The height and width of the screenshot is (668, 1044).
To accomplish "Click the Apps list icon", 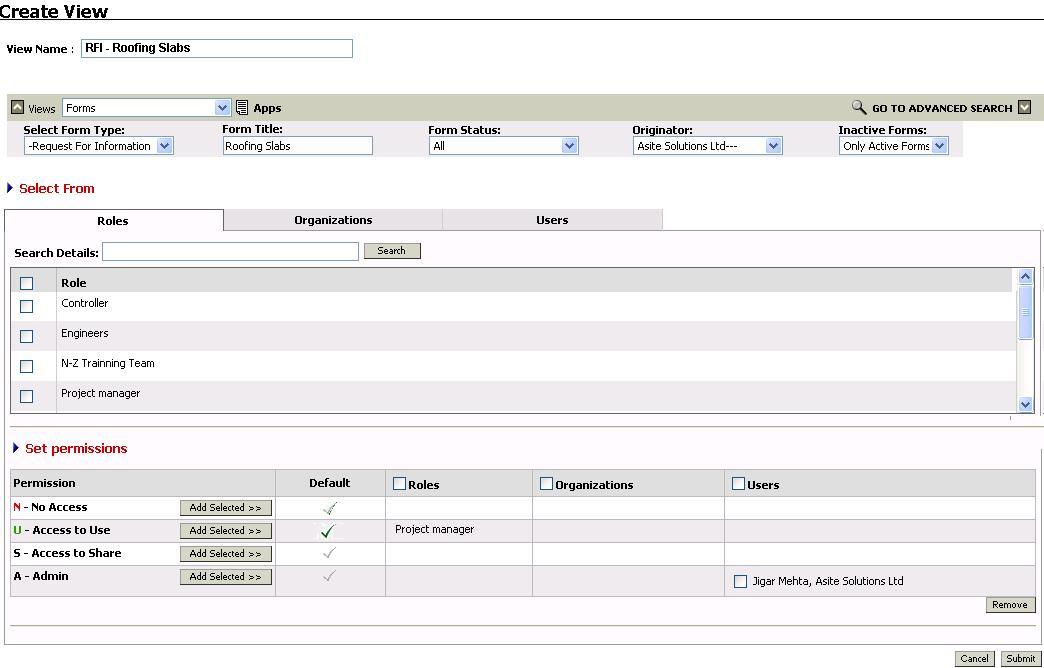I will click(242, 108).
